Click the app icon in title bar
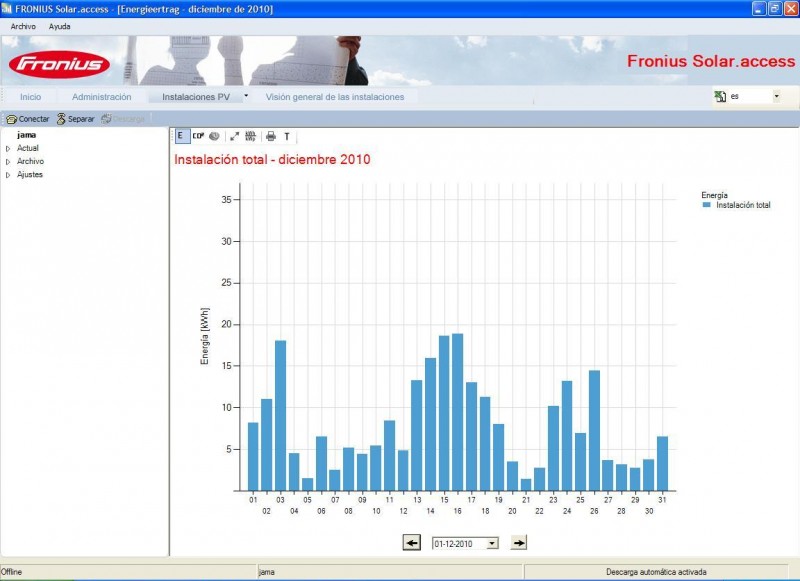 7,9
